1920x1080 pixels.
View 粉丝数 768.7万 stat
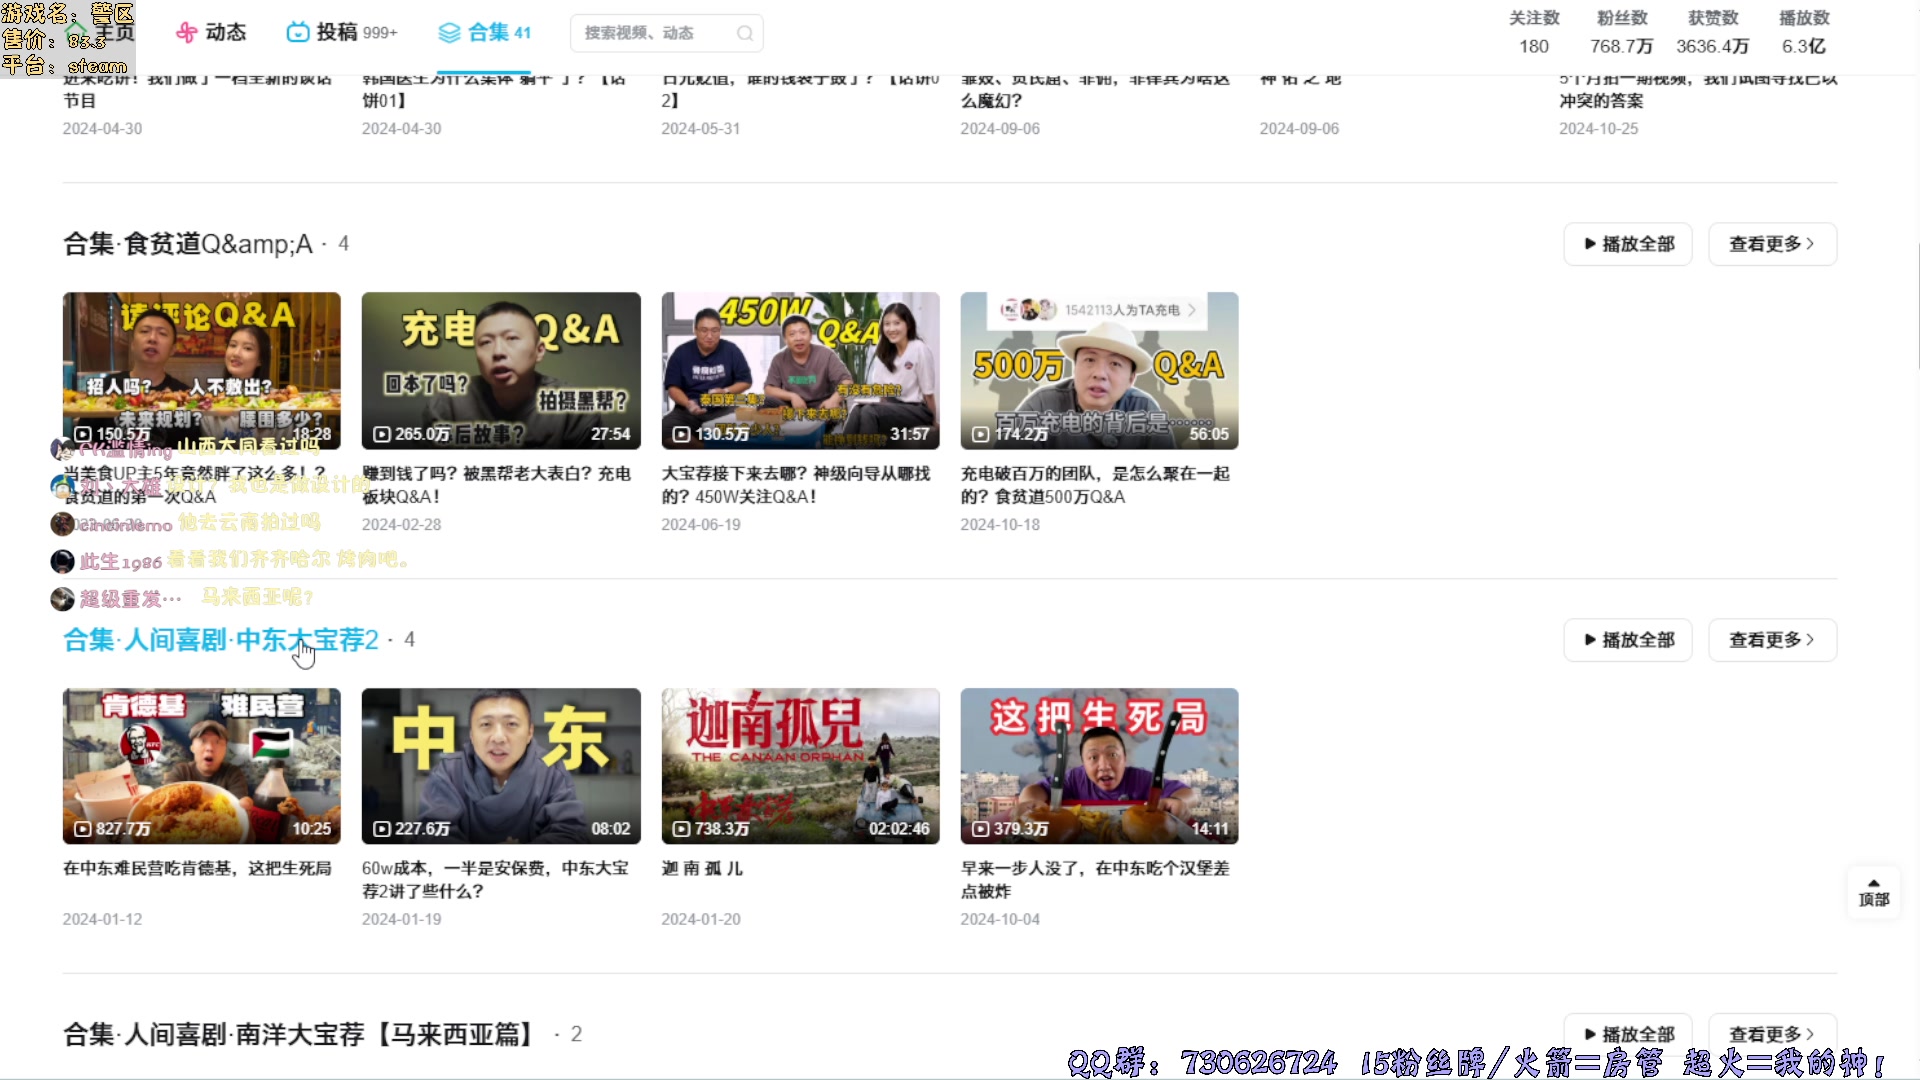click(x=1621, y=32)
